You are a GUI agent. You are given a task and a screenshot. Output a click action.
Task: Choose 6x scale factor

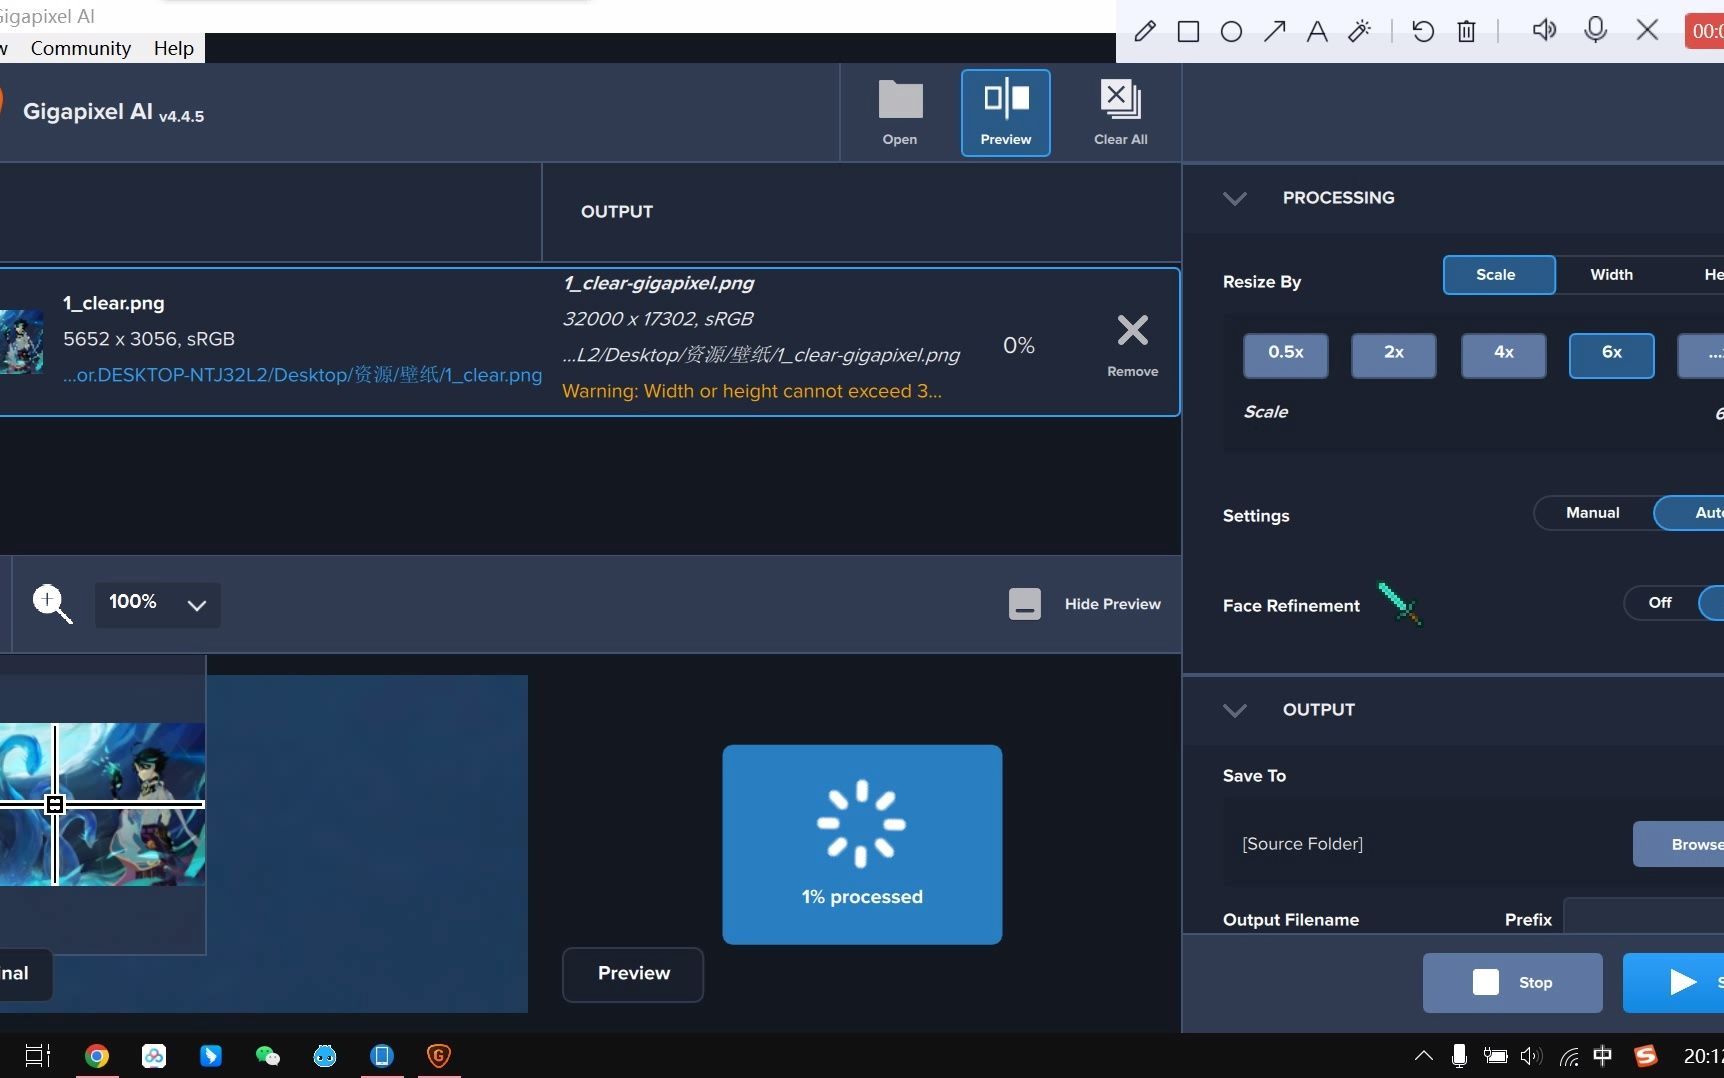tap(1611, 355)
